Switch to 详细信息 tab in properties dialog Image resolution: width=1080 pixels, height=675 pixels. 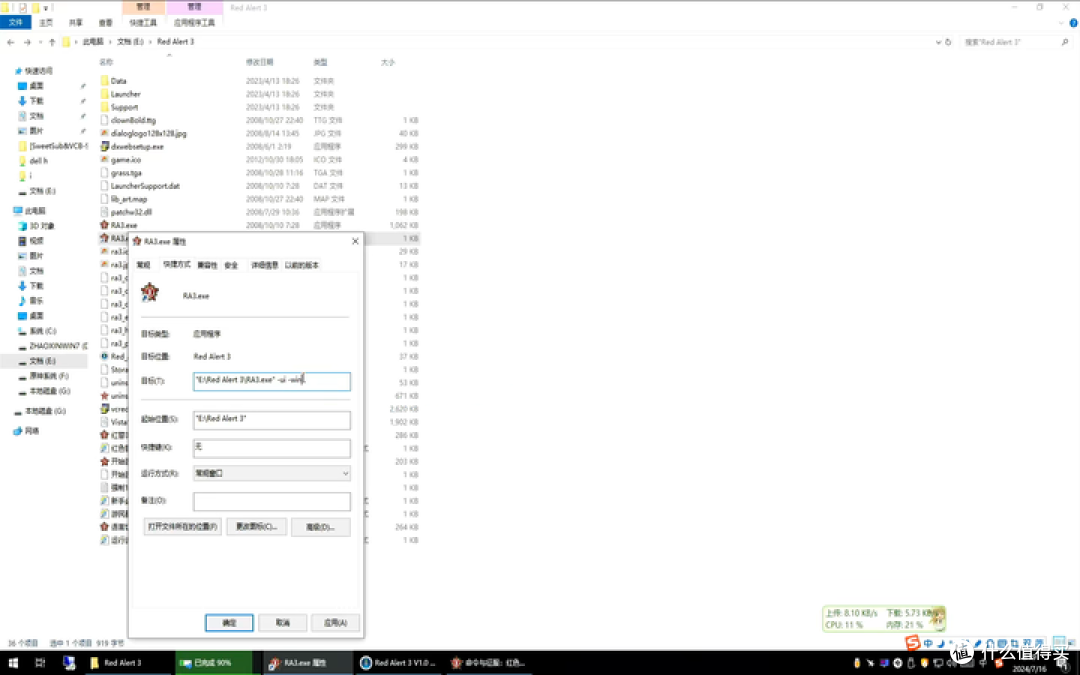[x=264, y=265]
